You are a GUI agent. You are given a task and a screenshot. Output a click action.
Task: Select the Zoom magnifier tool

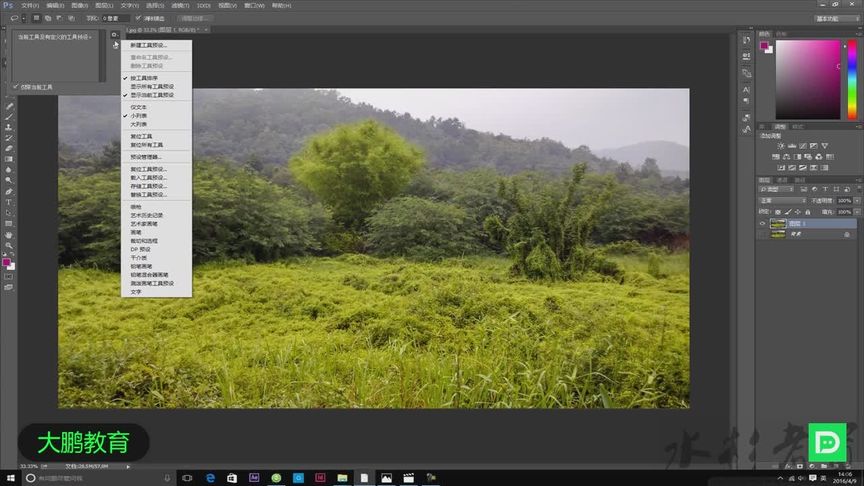tap(9, 246)
